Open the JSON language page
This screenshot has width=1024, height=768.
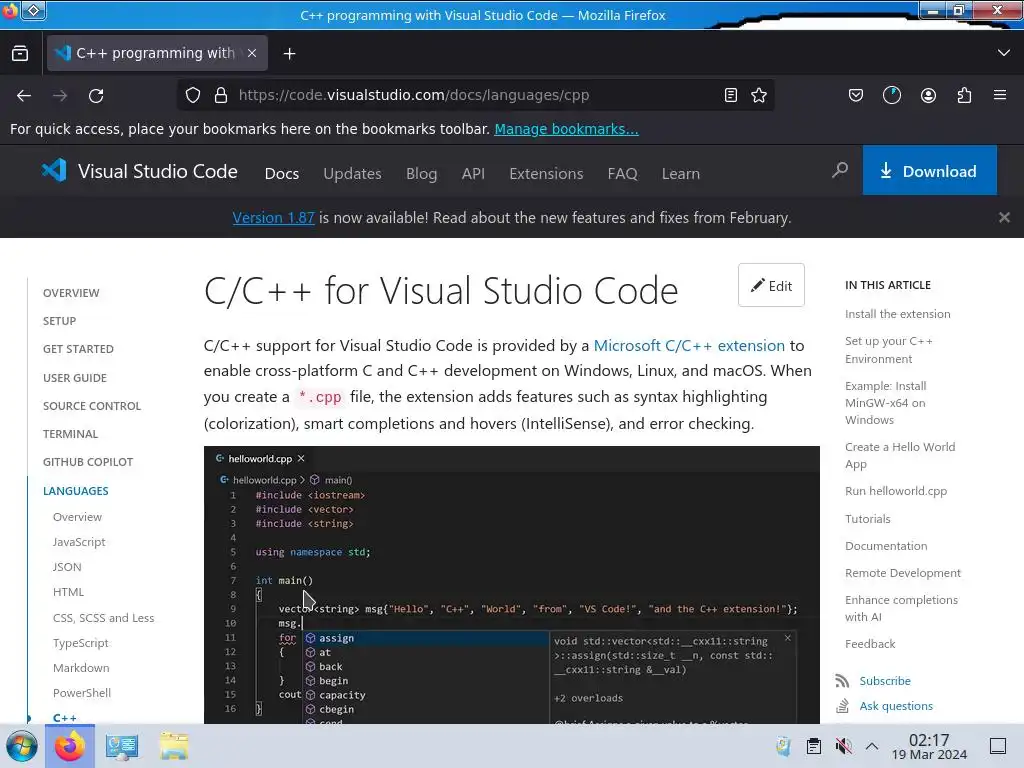pyautogui.click(x=67, y=567)
